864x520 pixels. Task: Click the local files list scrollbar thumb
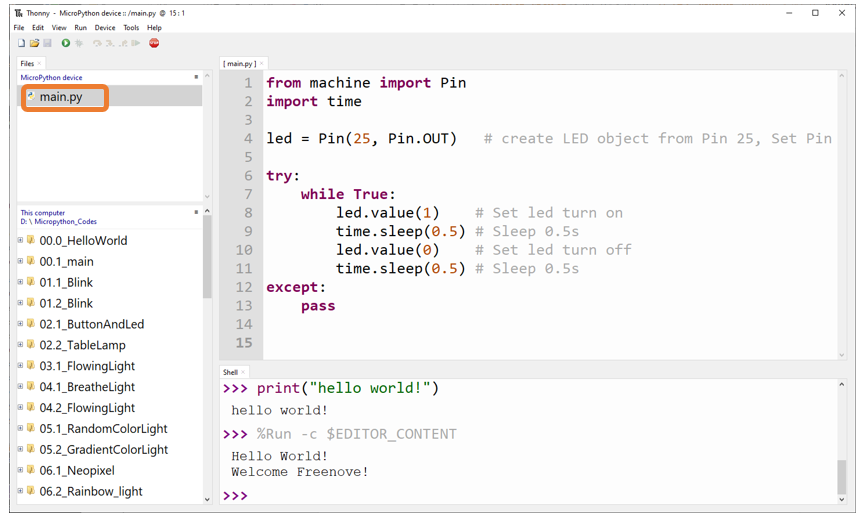pos(207,256)
